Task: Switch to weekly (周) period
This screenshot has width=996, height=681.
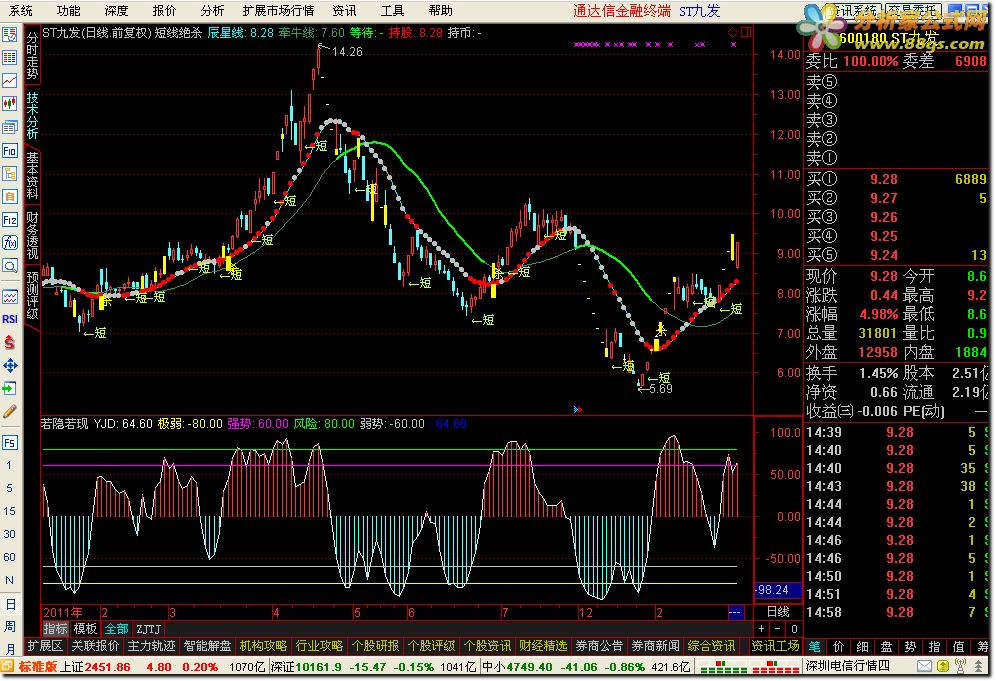Action: pyautogui.click(x=10, y=626)
